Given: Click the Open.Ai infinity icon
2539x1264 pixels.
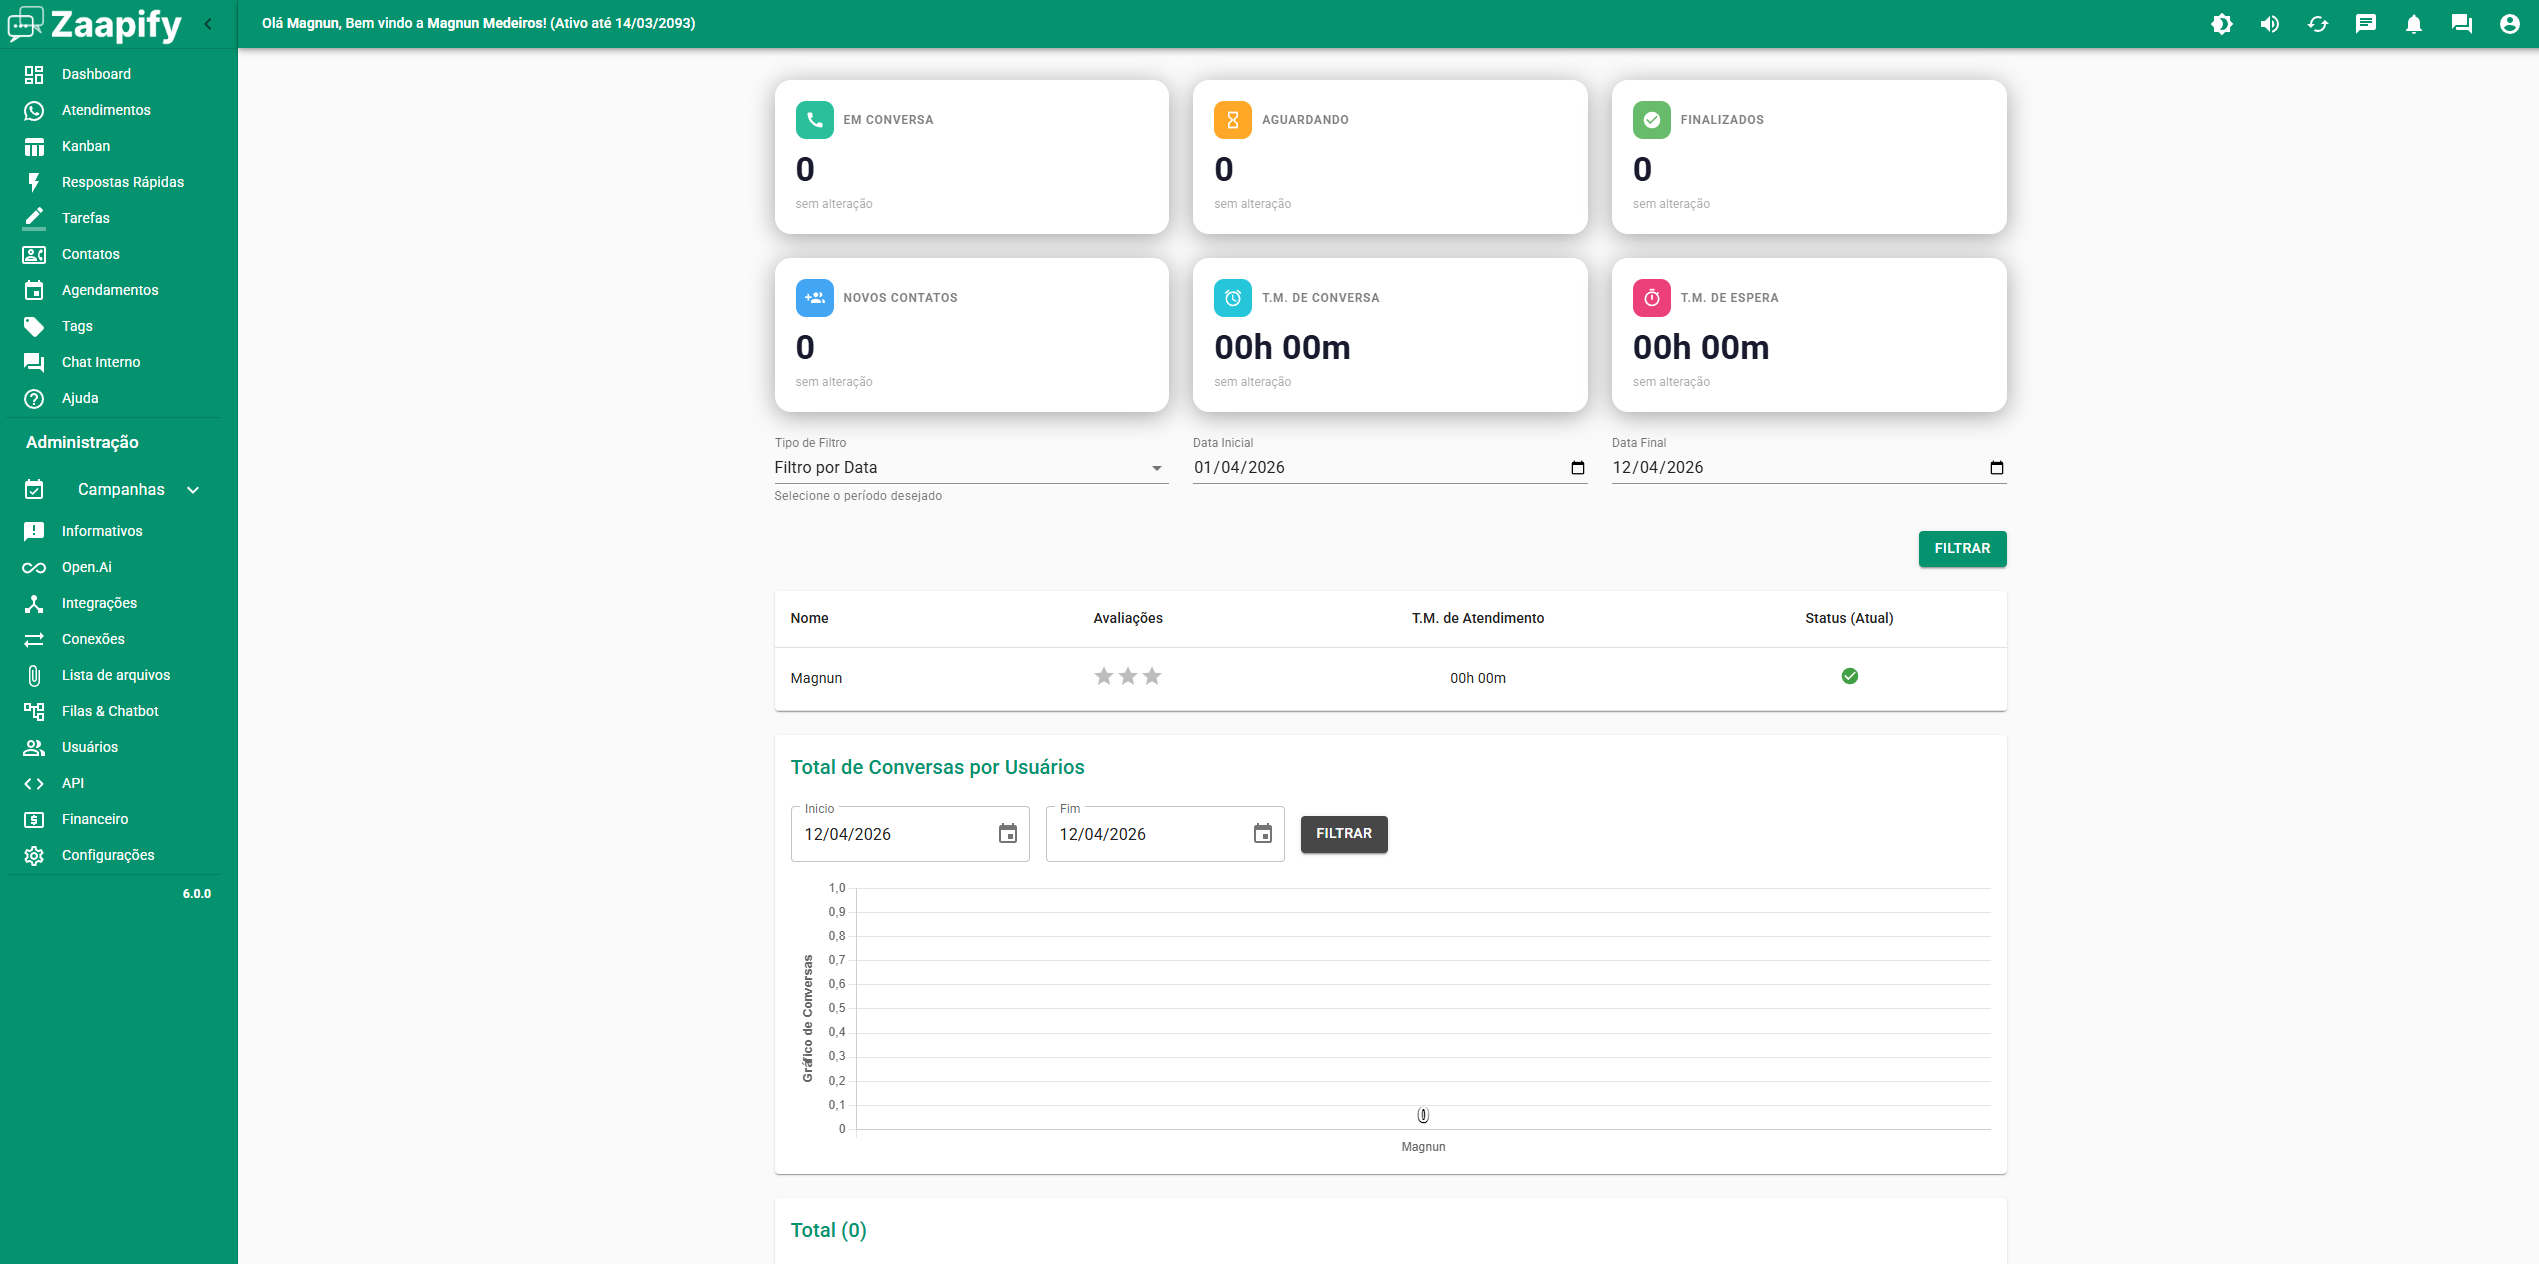Looking at the screenshot, I should (x=34, y=567).
